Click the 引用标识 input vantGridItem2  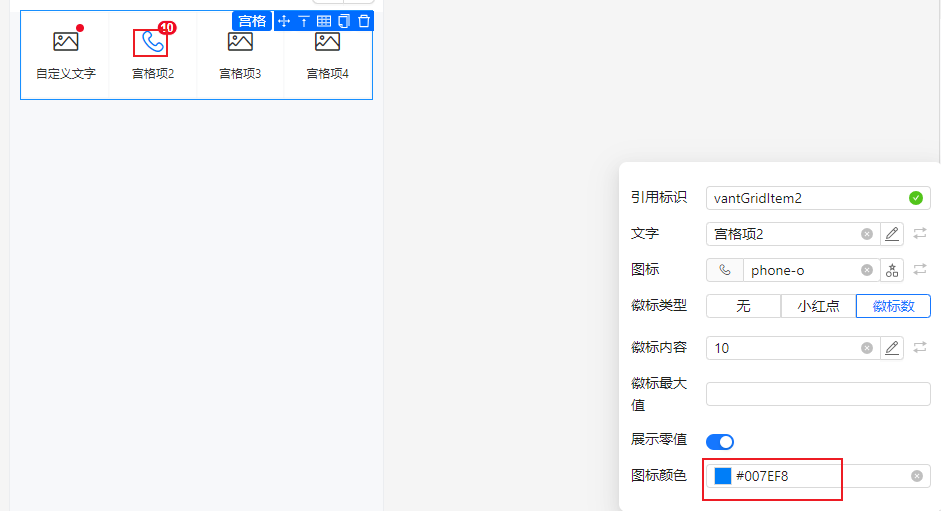click(x=818, y=198)
